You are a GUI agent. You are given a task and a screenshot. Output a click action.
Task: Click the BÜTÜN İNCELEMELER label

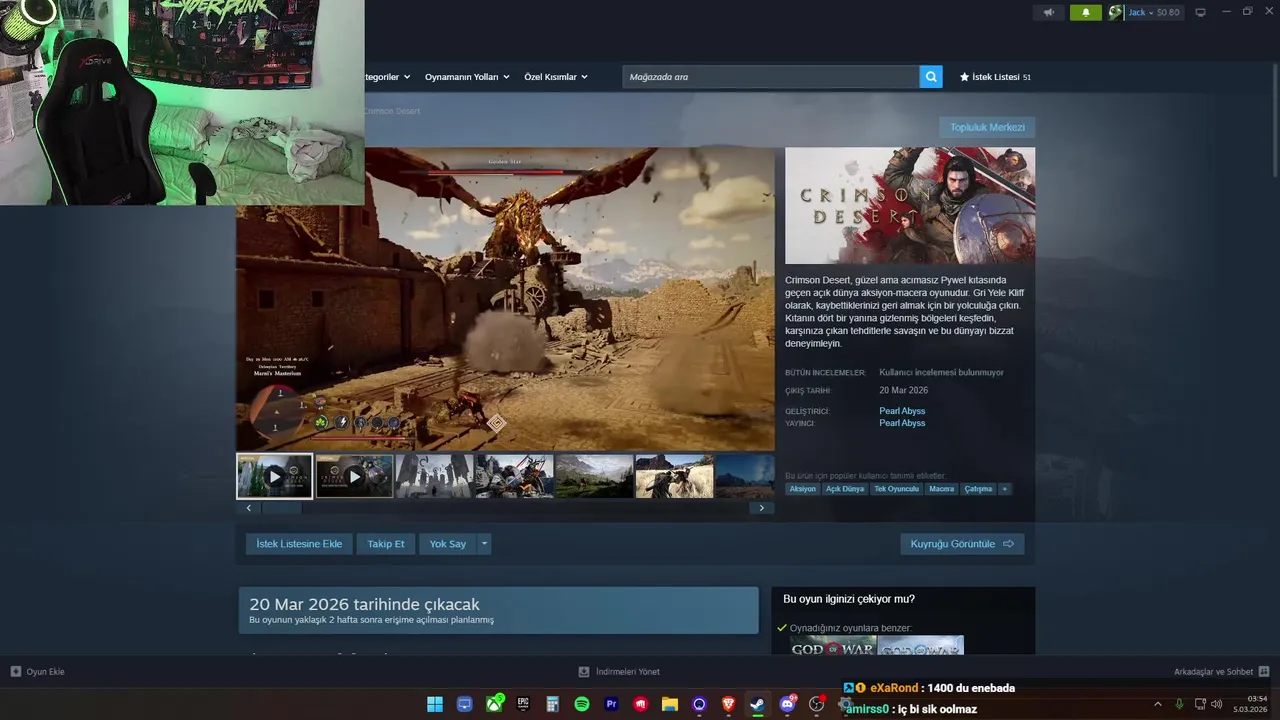click(825, 373)
